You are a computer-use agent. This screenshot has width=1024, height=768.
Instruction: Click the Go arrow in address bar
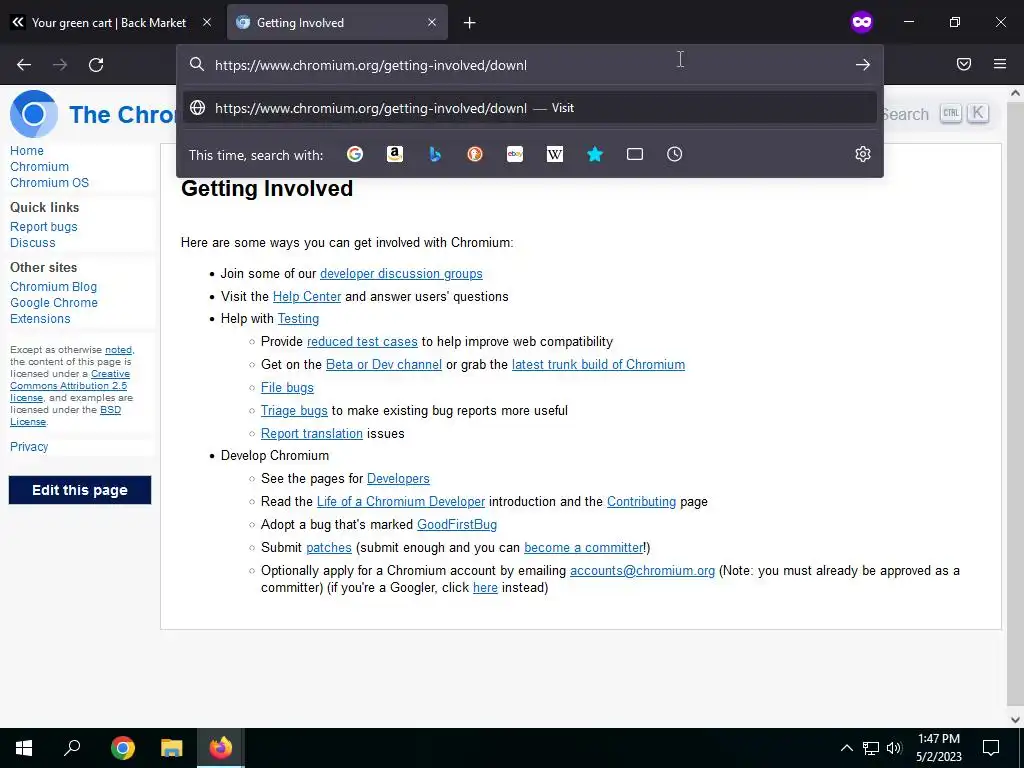863,65
